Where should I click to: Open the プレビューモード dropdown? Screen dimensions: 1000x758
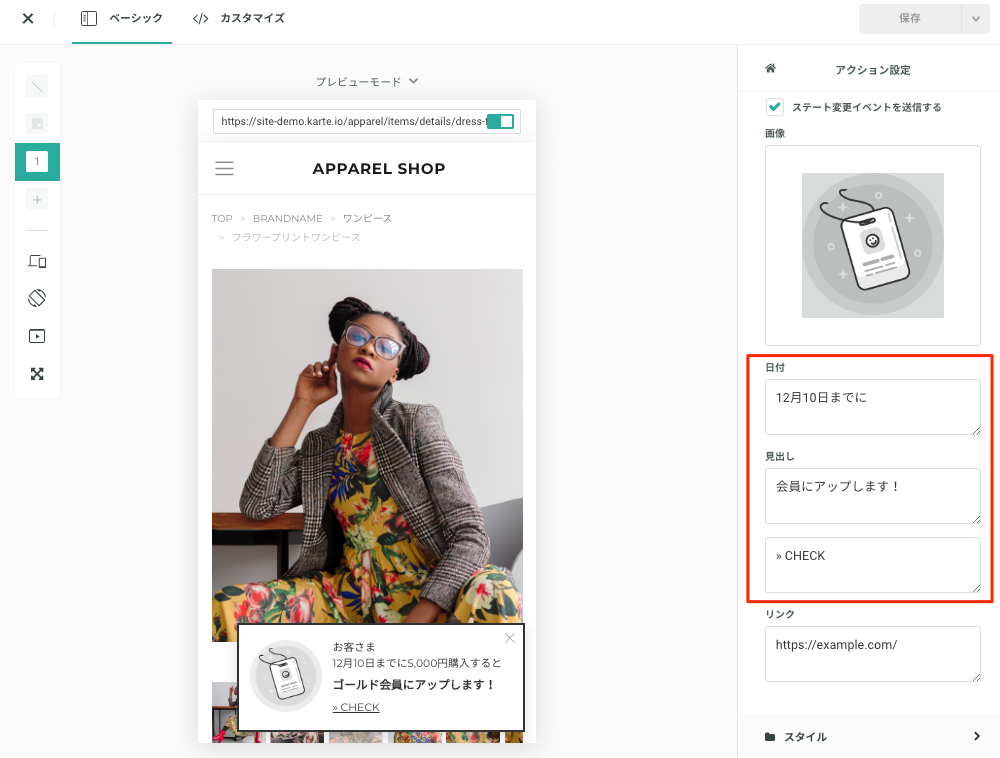367,82
